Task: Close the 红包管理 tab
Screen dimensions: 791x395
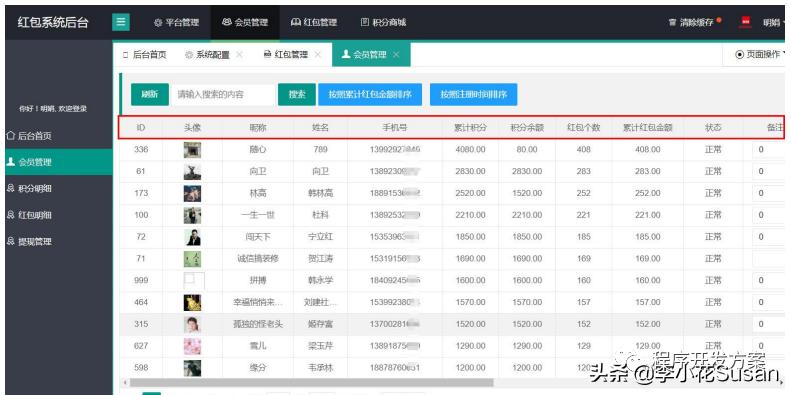Action: [x=317, y=55]
